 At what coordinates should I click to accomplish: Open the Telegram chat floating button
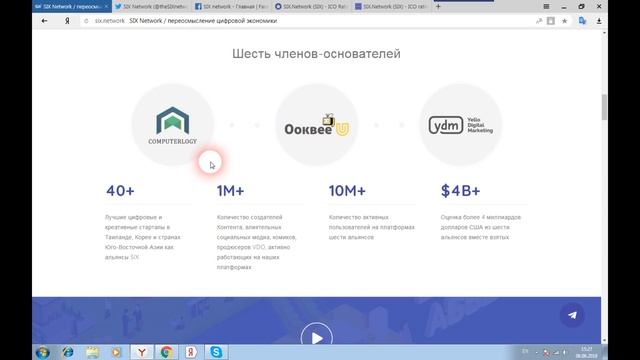pos(572,315)
